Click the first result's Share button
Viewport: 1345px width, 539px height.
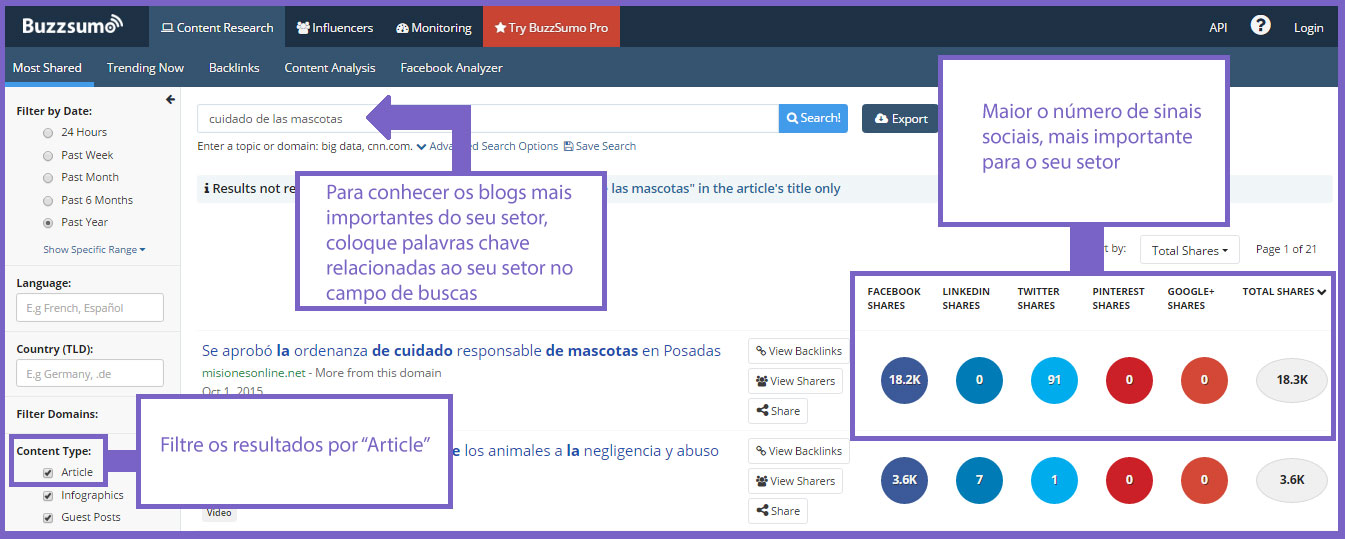click(x=777, y=411)
